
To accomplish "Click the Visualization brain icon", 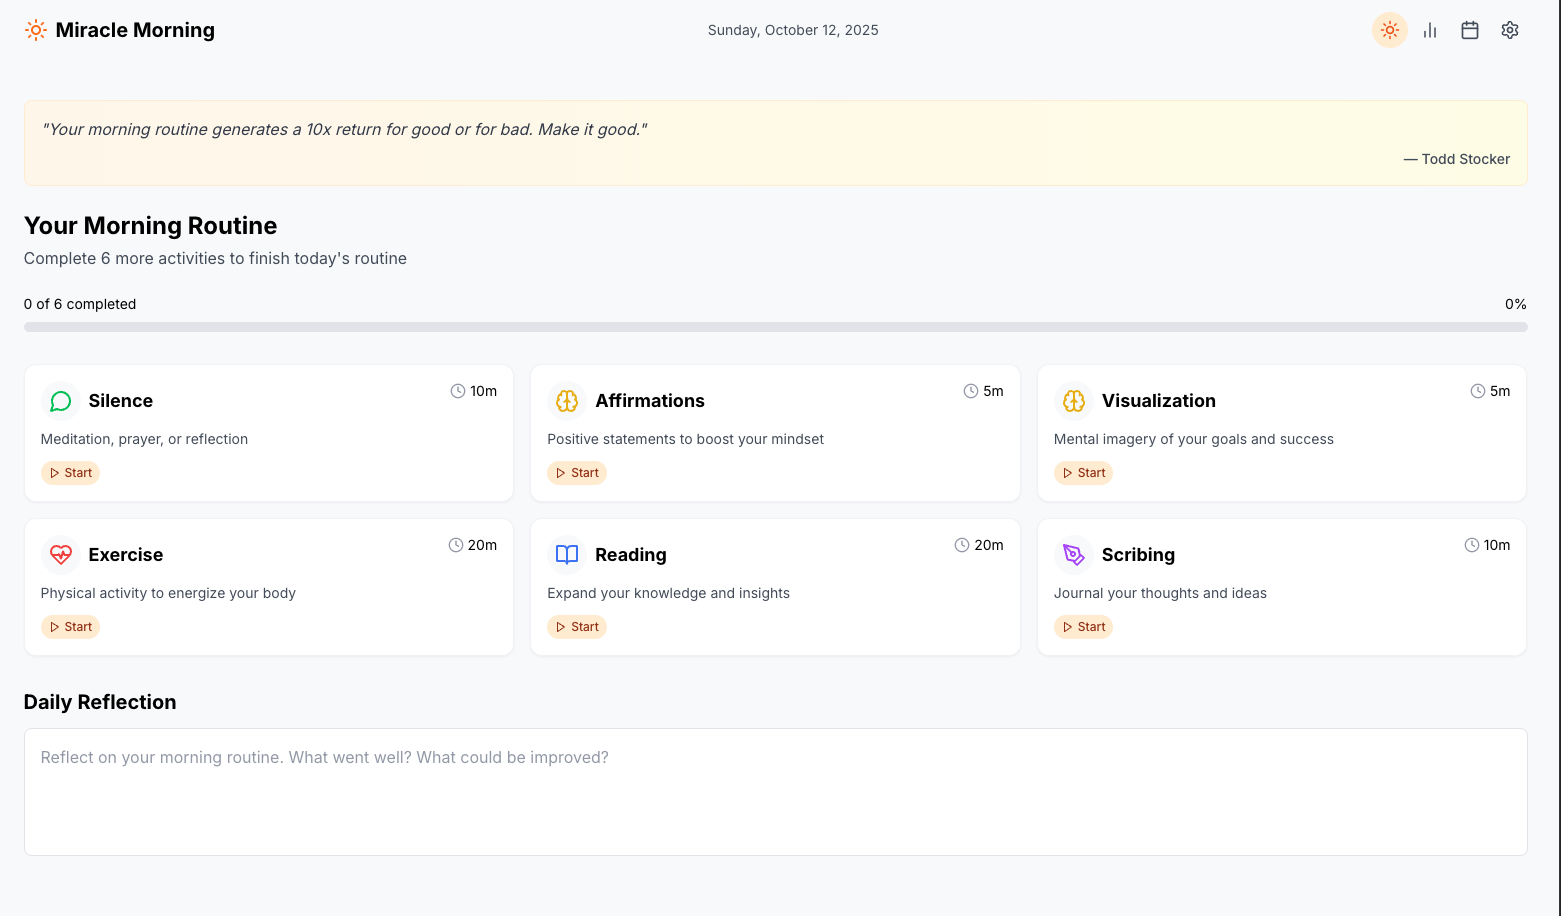I will tap(1073, 401).
